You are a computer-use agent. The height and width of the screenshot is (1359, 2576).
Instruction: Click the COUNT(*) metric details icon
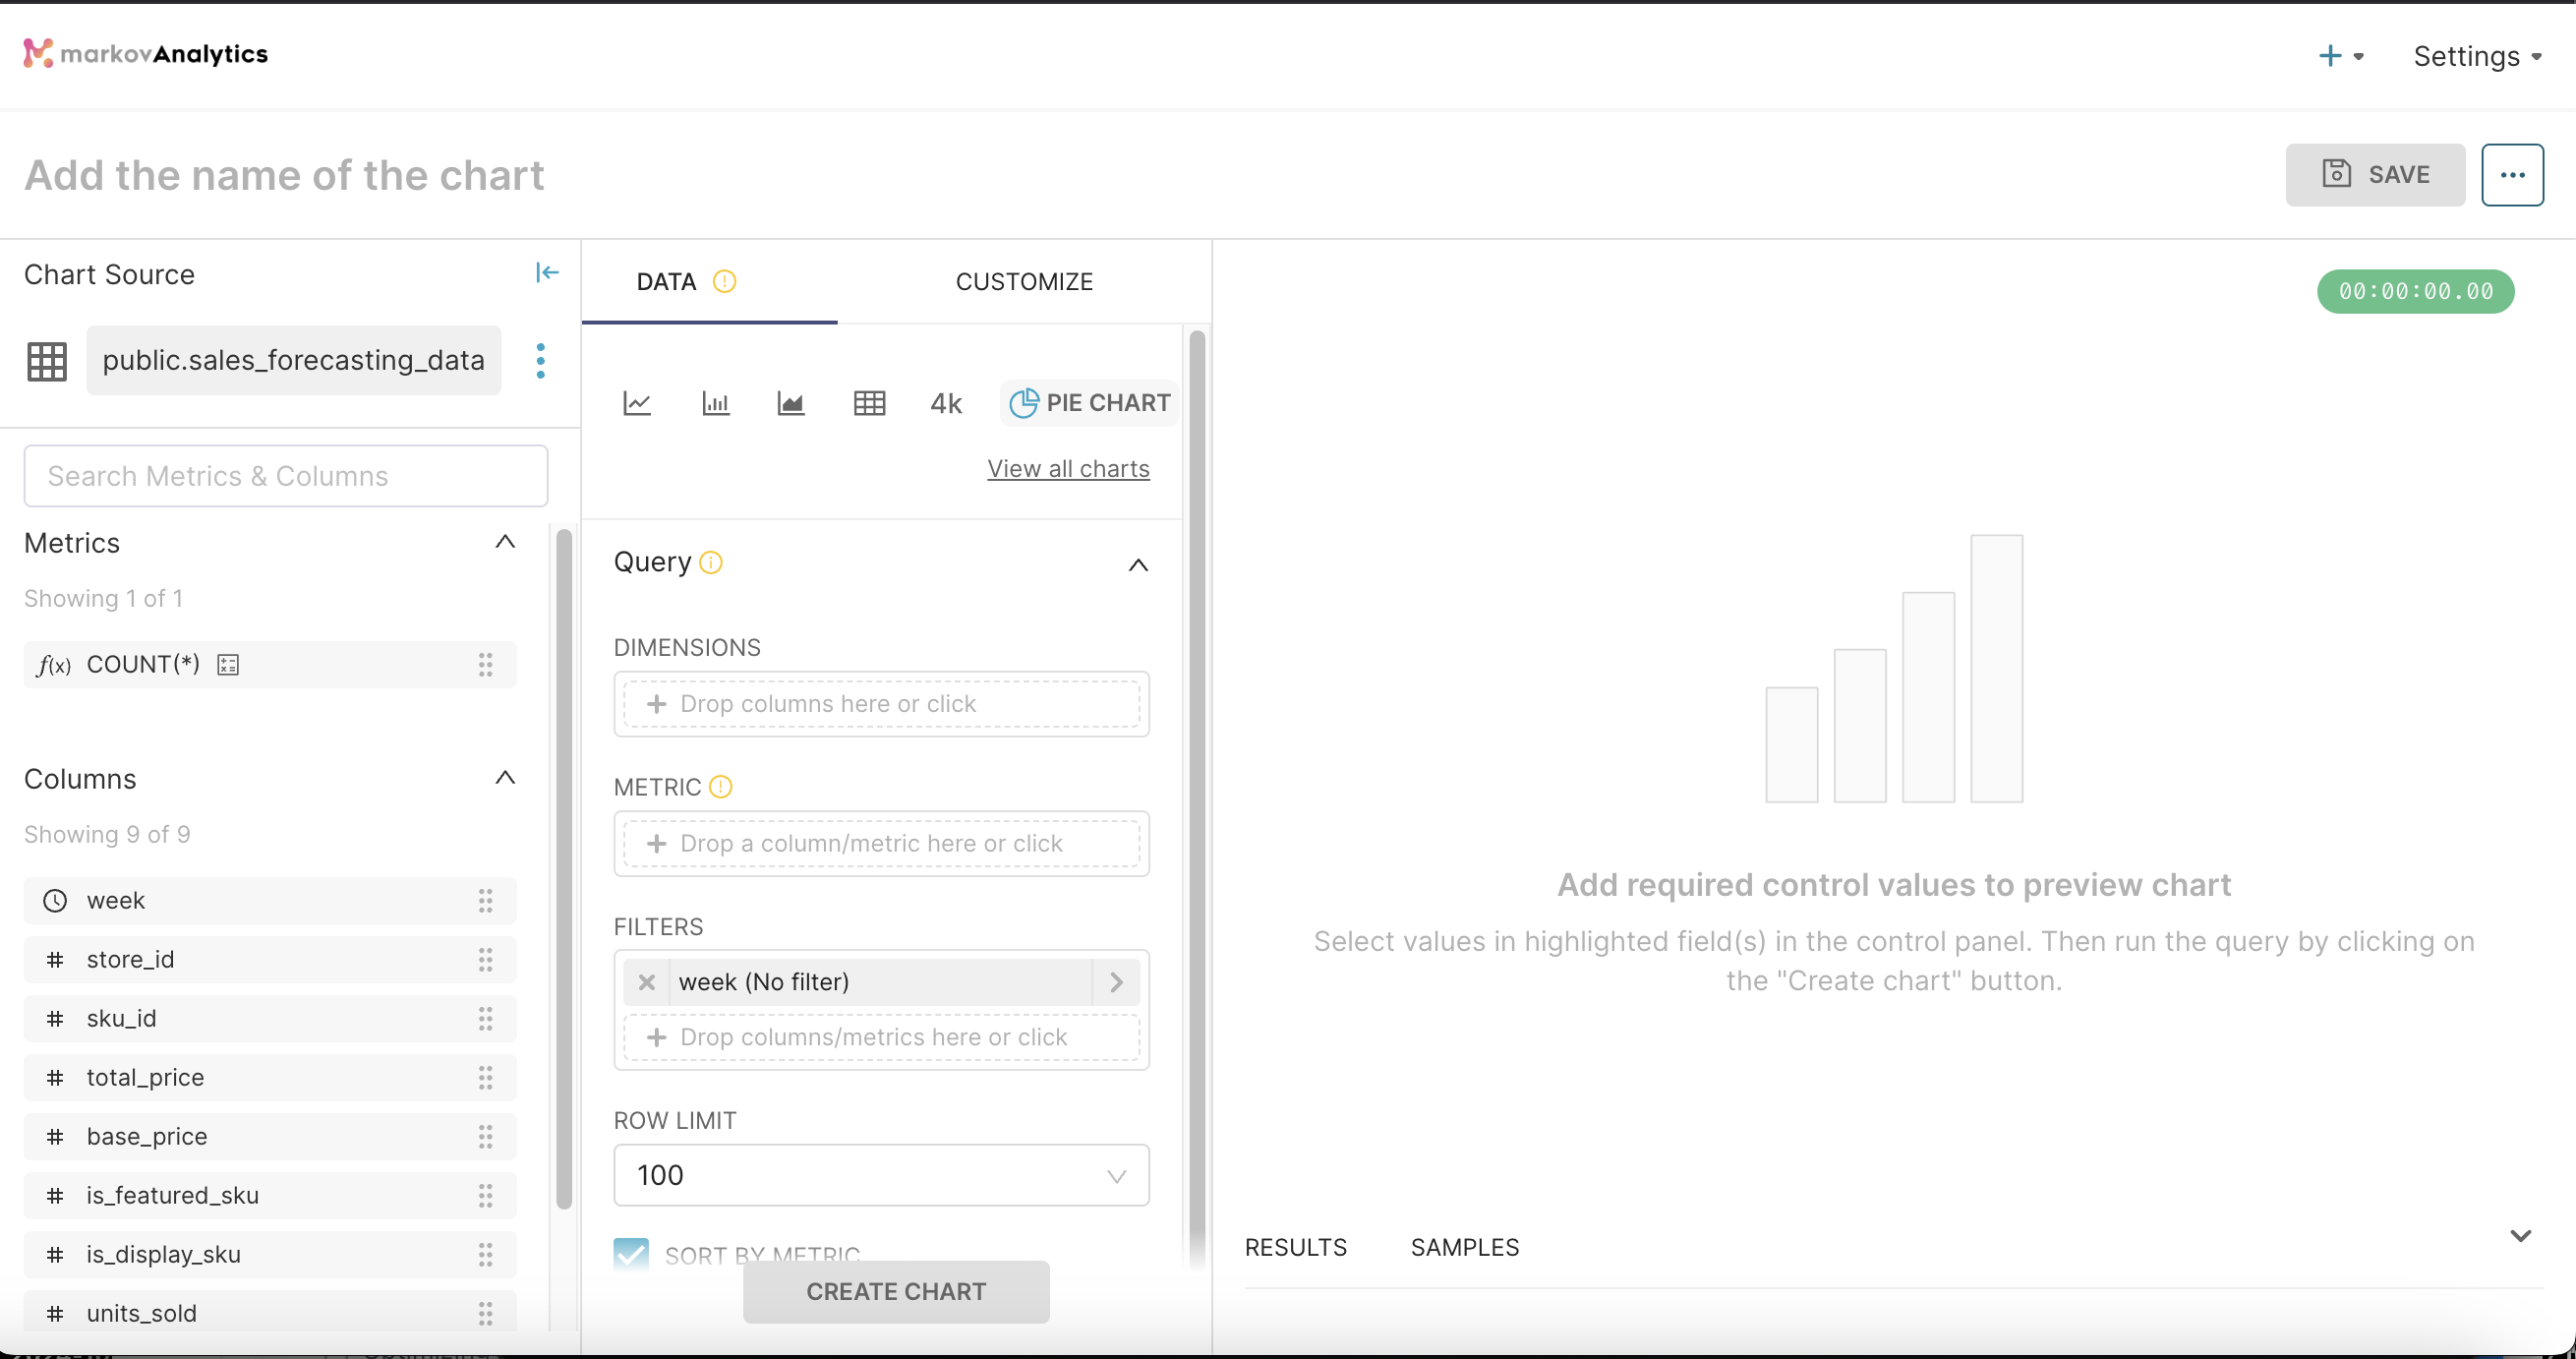(228, 664)
